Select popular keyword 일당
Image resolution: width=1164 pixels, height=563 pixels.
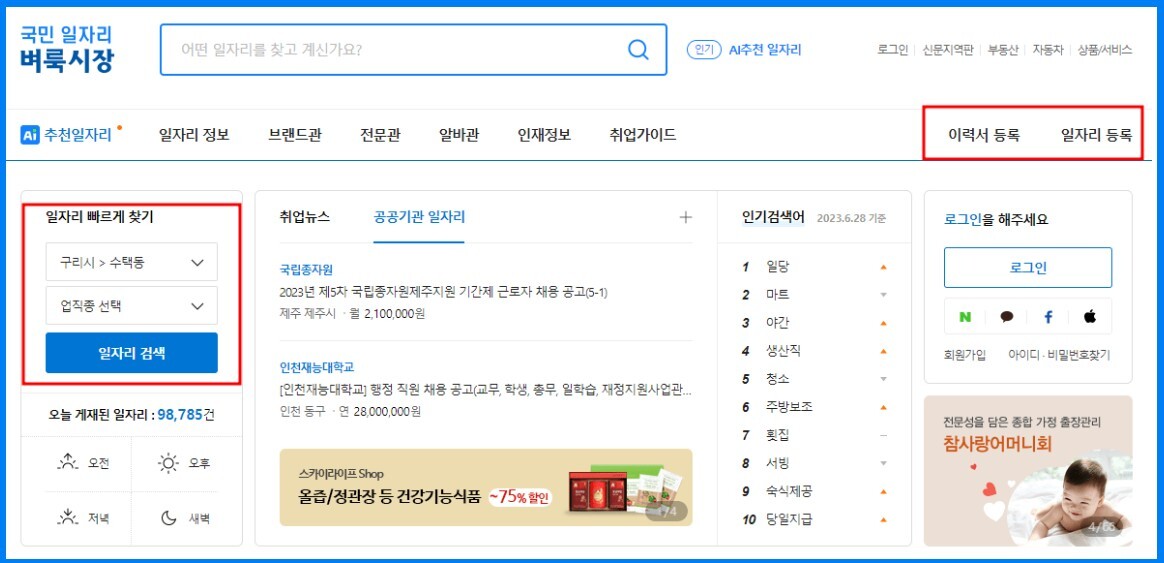(779, 267)
